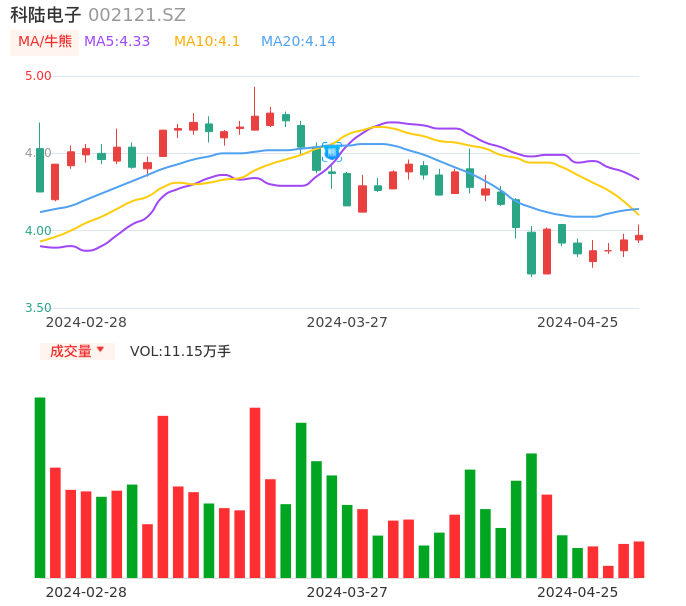Select the MA10:4.1 legend label
This screenshot has height=606, width=686.
pos(207,42)
